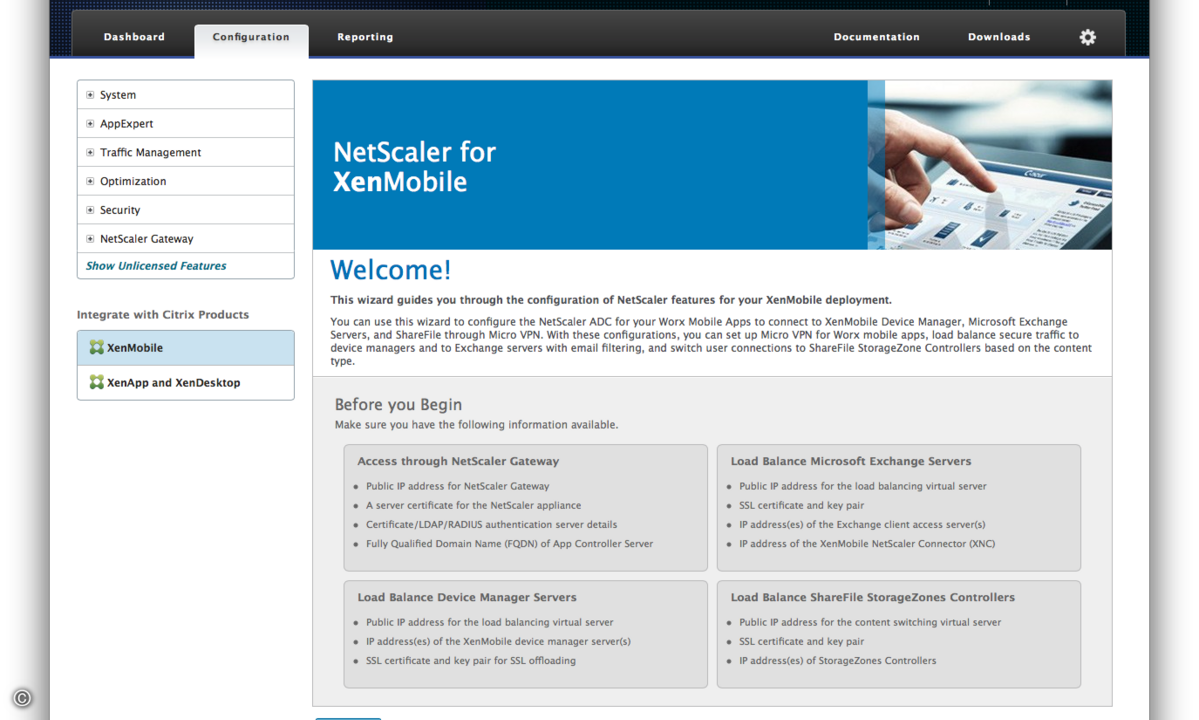Expand the AppExpert tree node

coord(90,124)
